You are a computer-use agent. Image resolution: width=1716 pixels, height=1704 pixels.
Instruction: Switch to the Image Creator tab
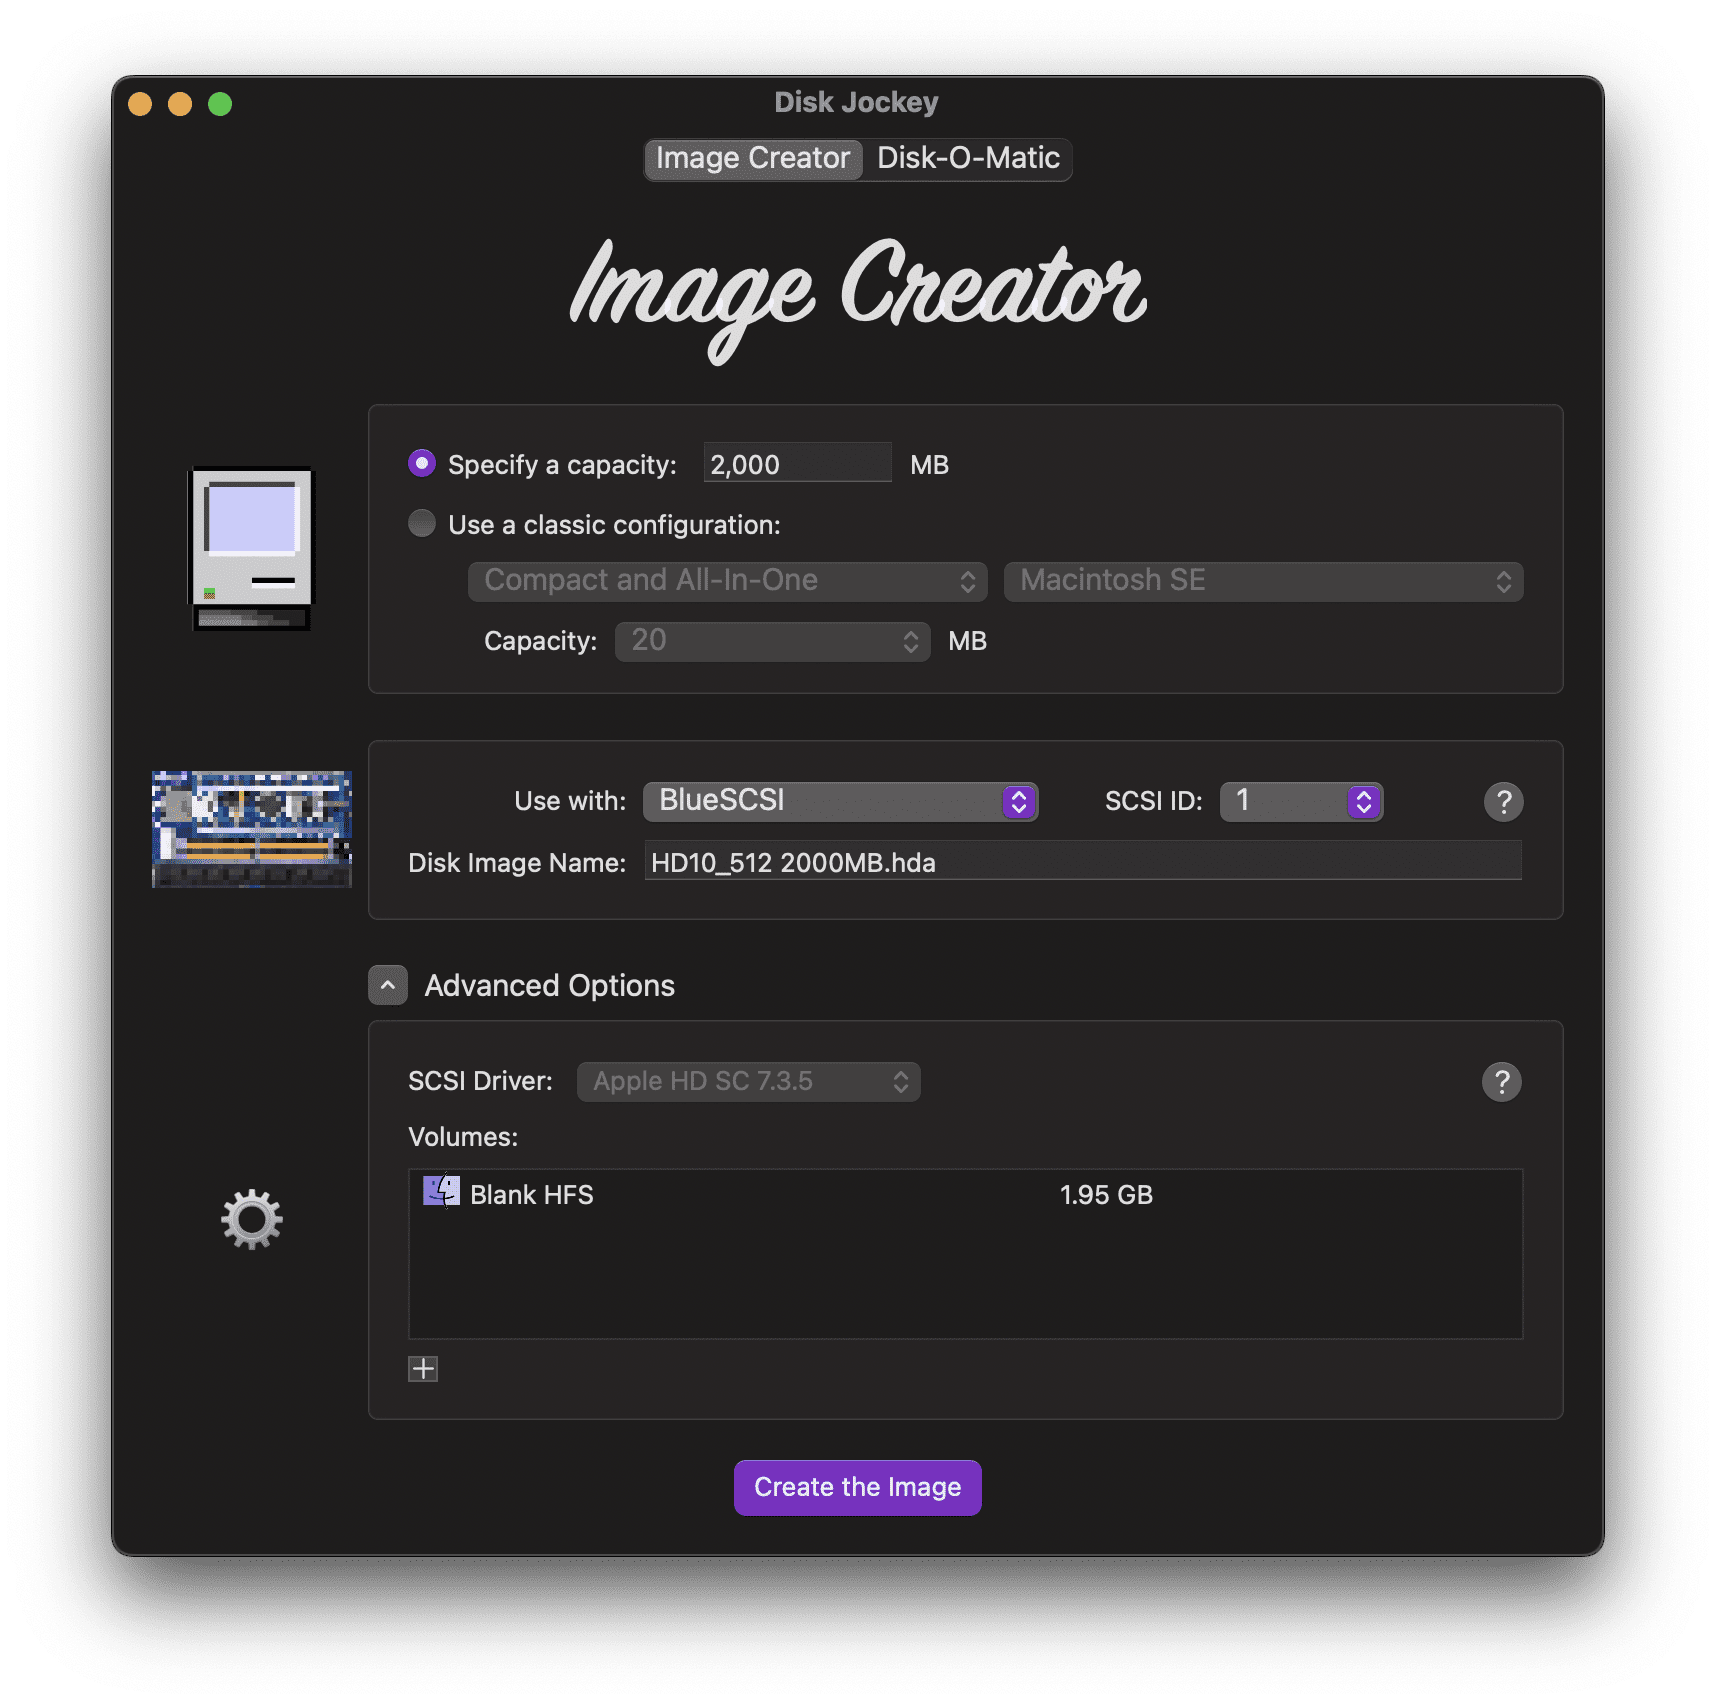click(x=753, y=158)
